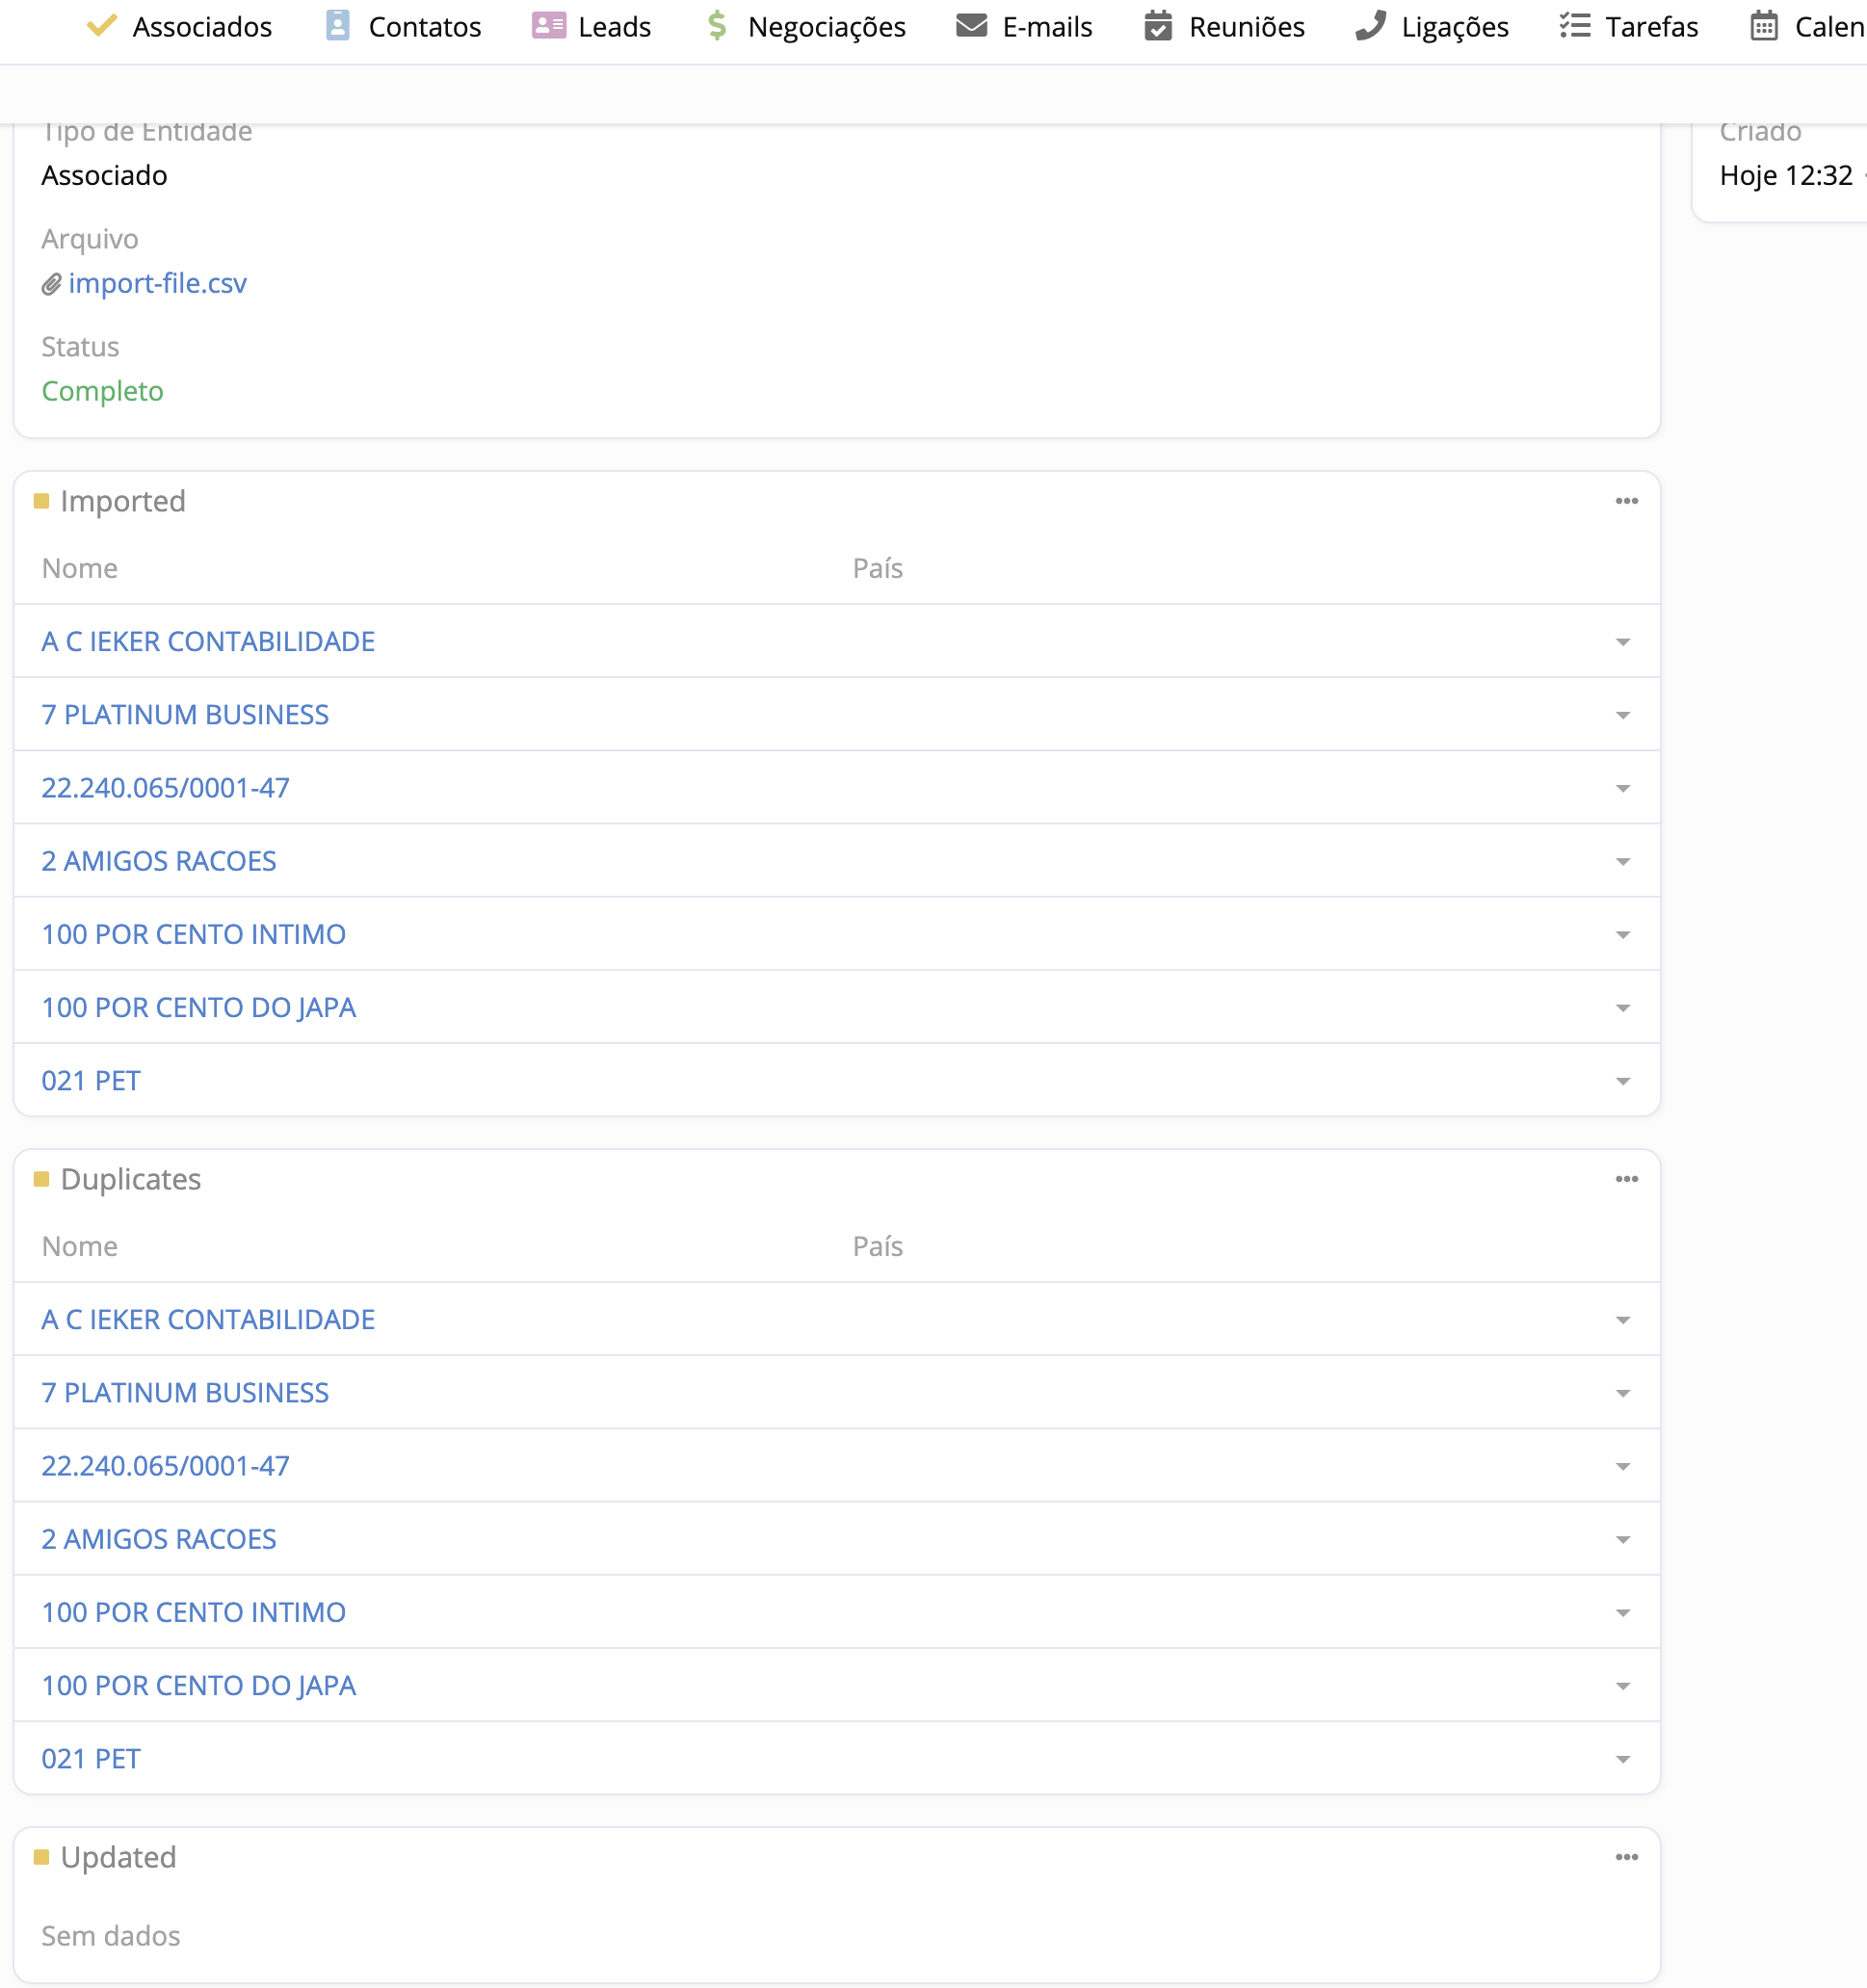Click the Duplicates panel title
The image size is (1867, 1988).
tap(131, 1179)
